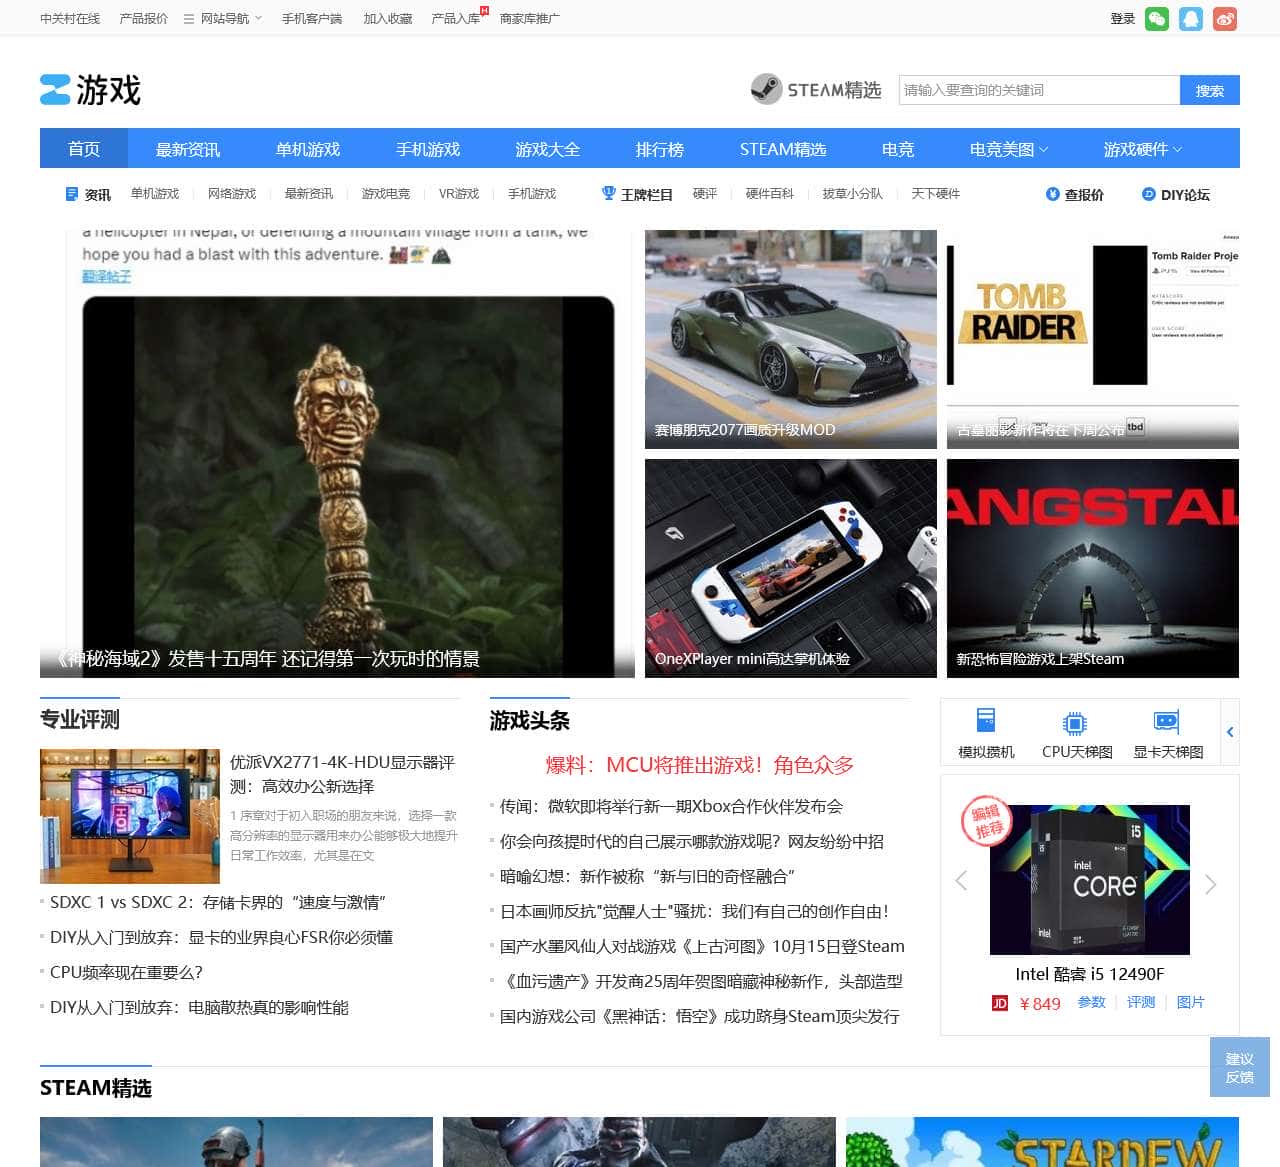The image size is (1280, 1167).
Task: Show previous recommended product
Action: pos(961,882)
